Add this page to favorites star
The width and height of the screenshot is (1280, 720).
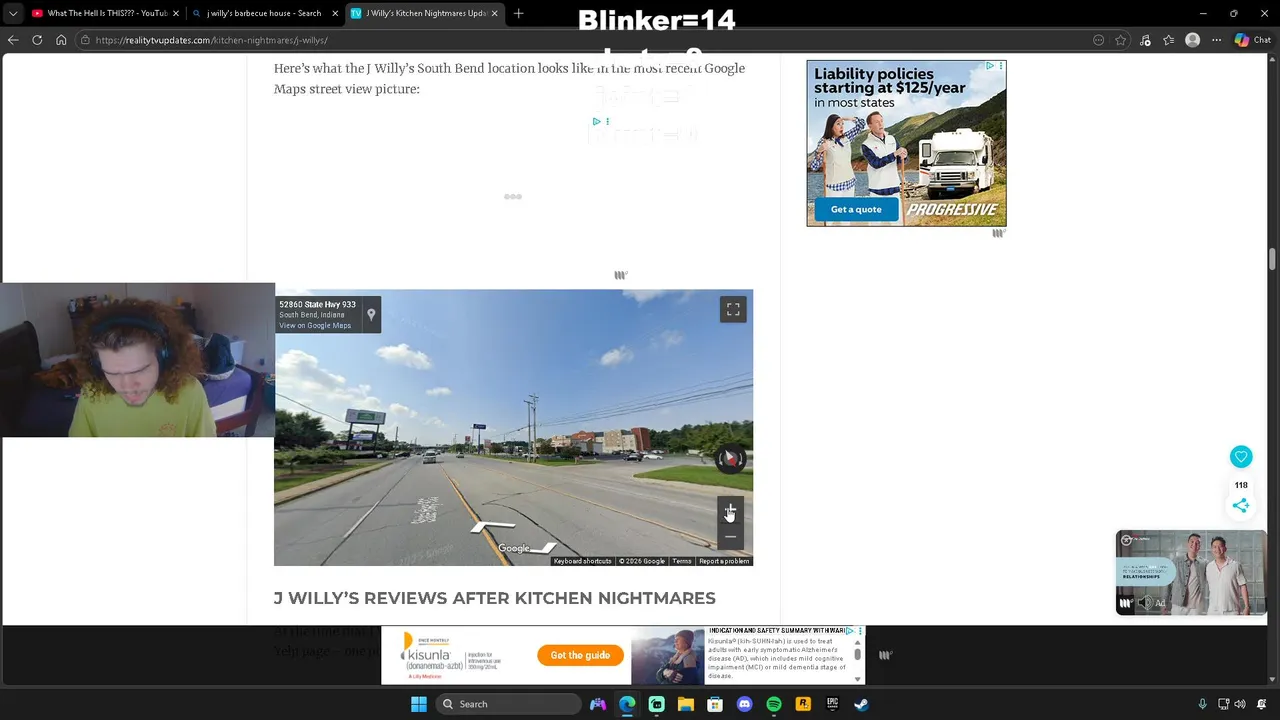click(1121, 40)
